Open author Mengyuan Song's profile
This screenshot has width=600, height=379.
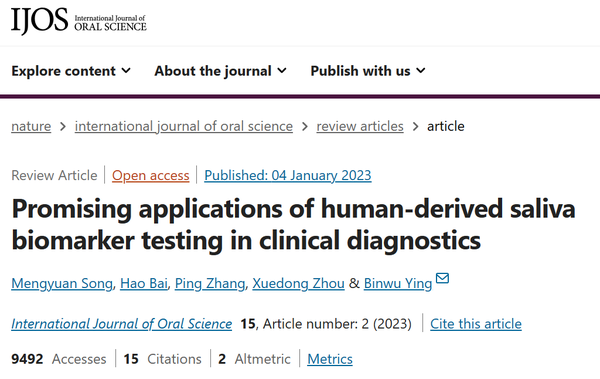[62, 284]
